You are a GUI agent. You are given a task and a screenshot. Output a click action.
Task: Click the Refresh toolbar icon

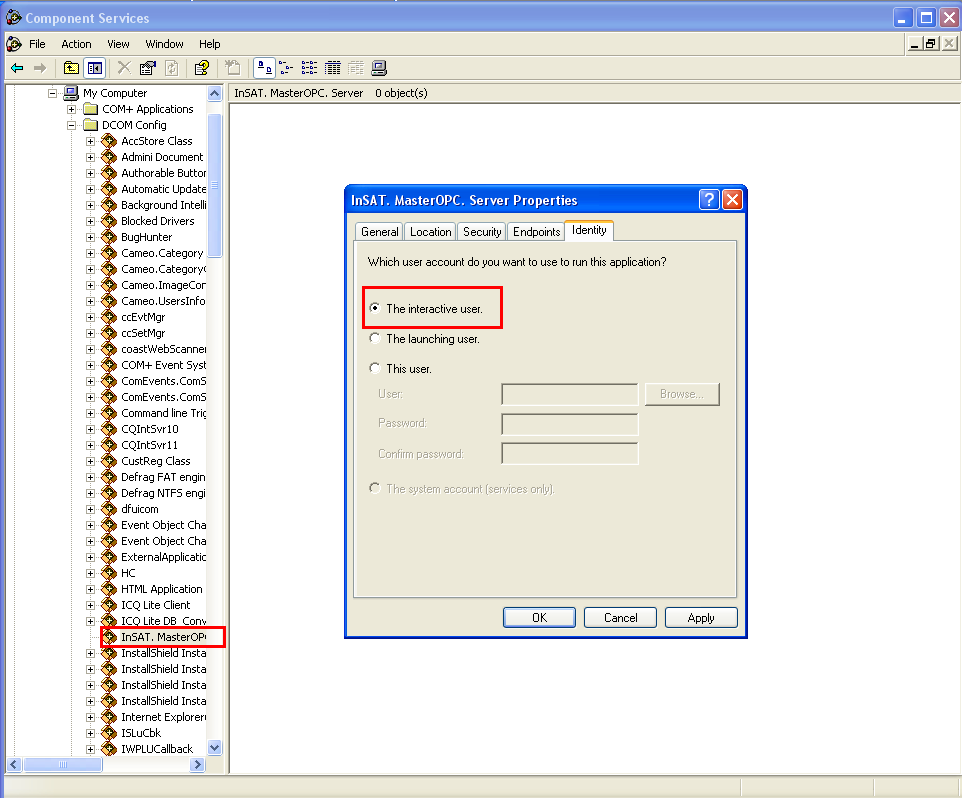coord(172,68)
